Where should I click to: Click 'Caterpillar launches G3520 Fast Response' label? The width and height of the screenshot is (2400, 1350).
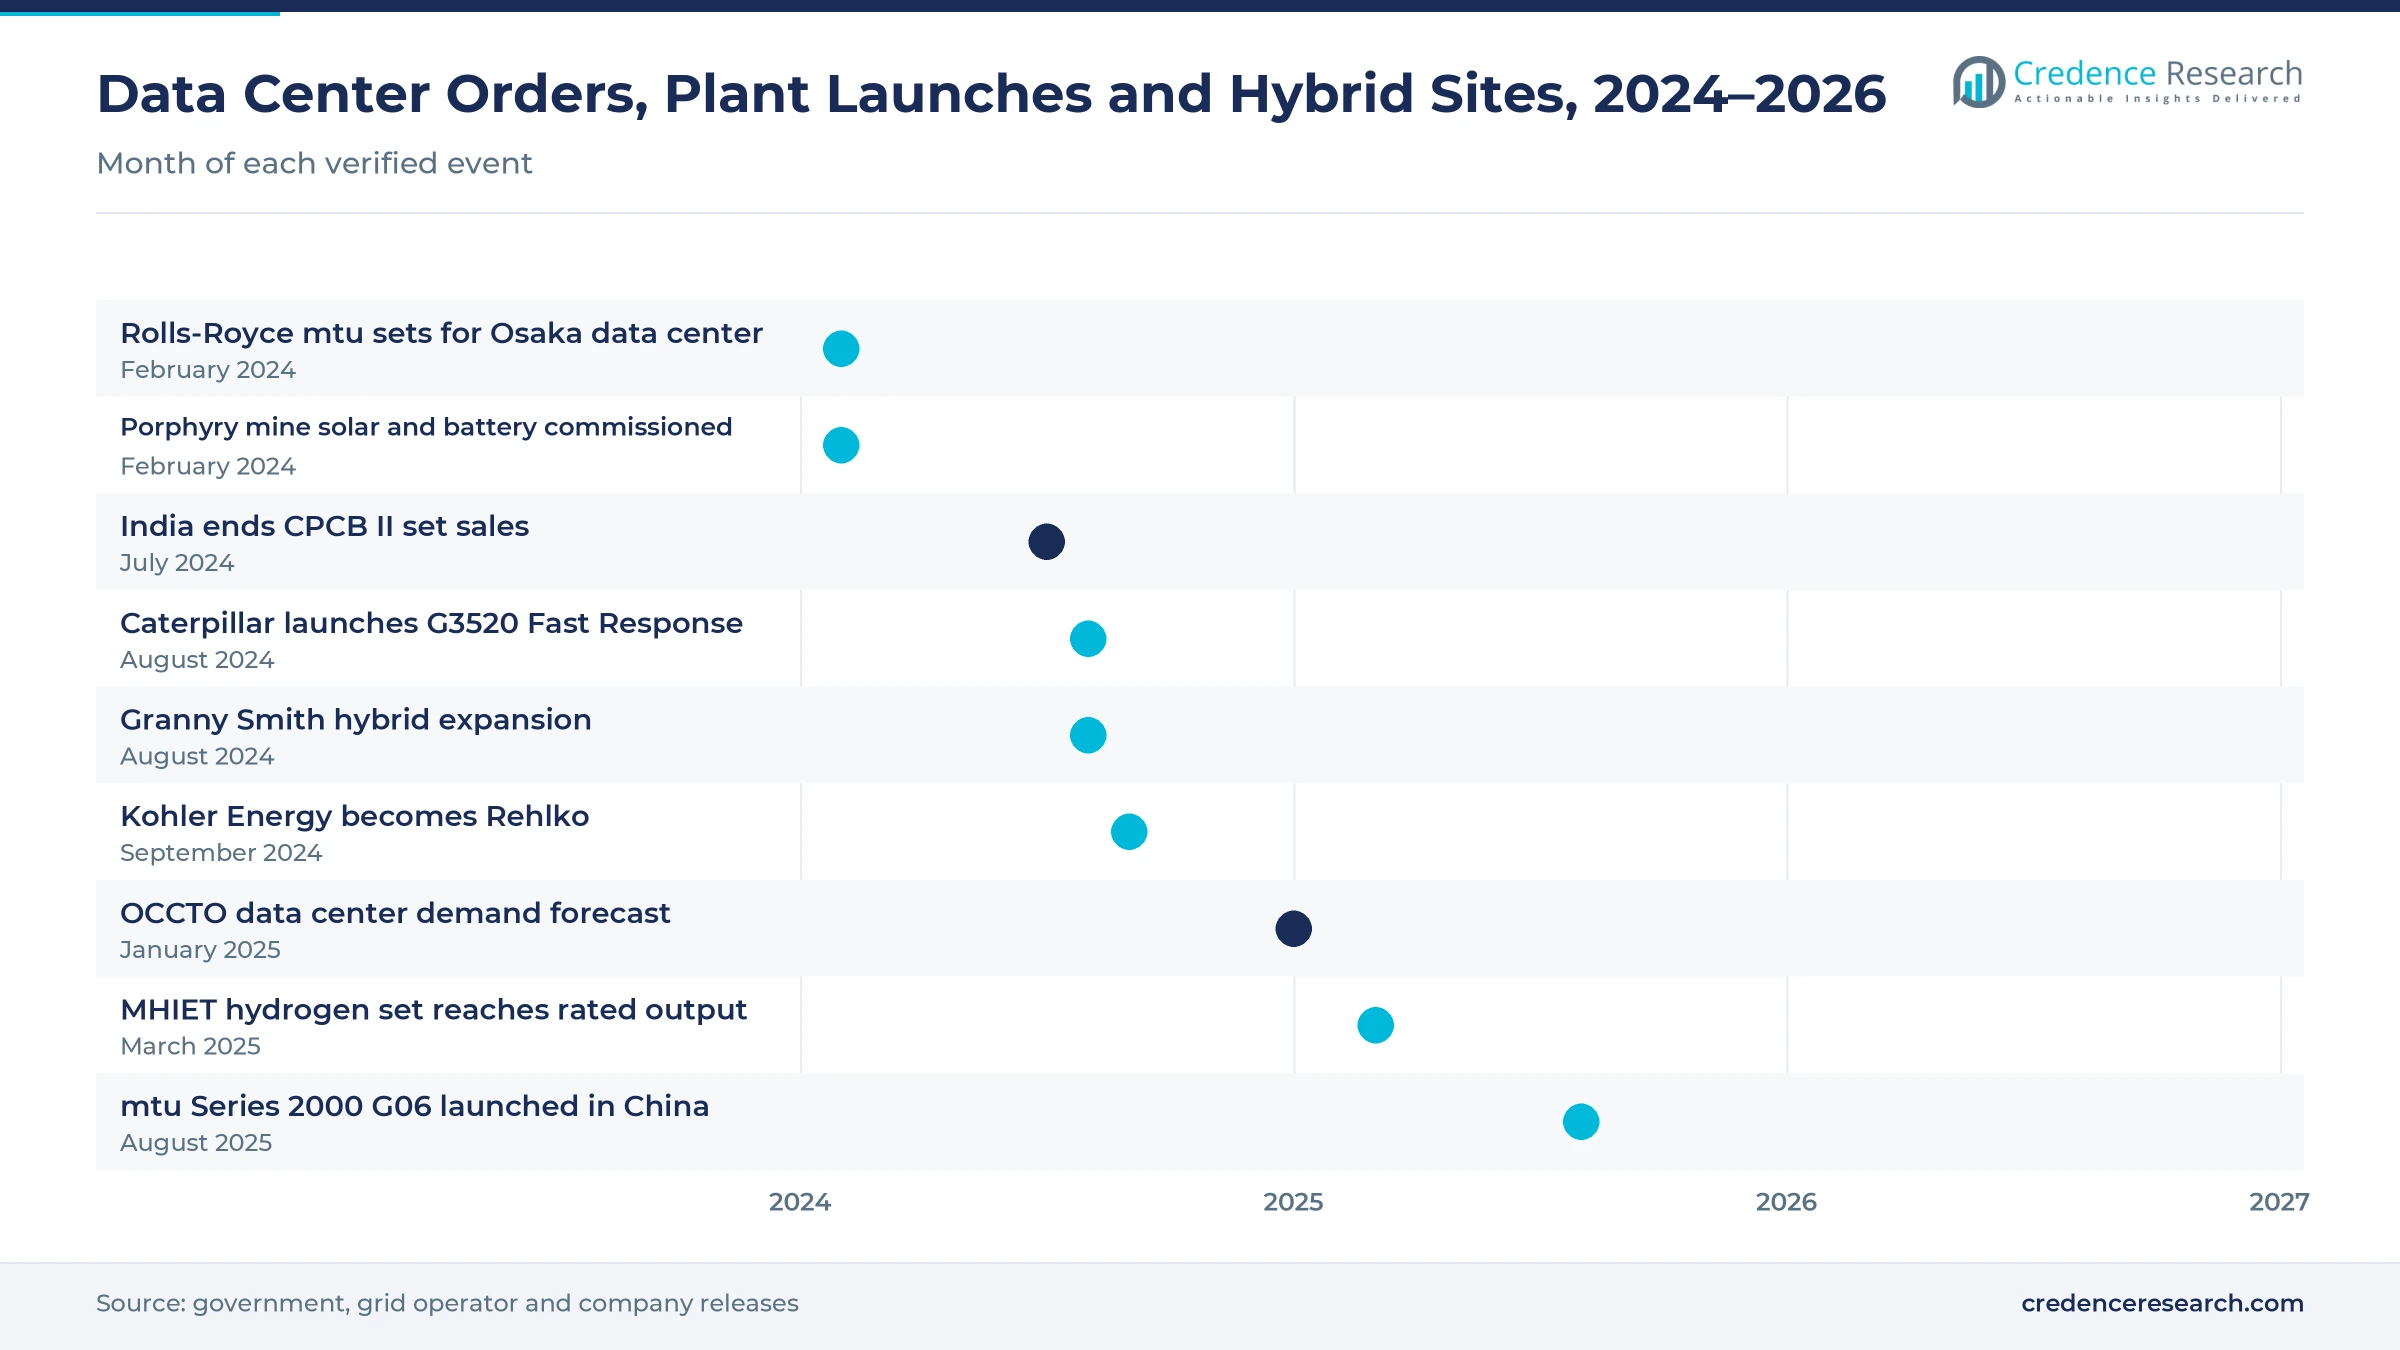(x=431, y=623)
